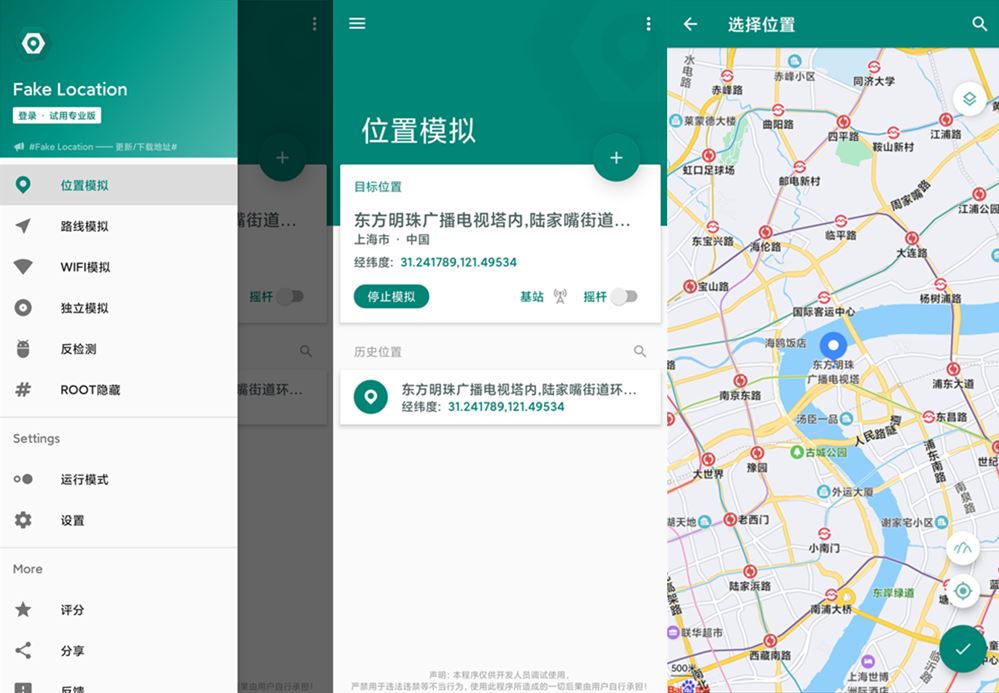Screen dimensions: 999x693
Task: Tap the dimmed plus button behind the drawer
Action: [x=282, y=157]
